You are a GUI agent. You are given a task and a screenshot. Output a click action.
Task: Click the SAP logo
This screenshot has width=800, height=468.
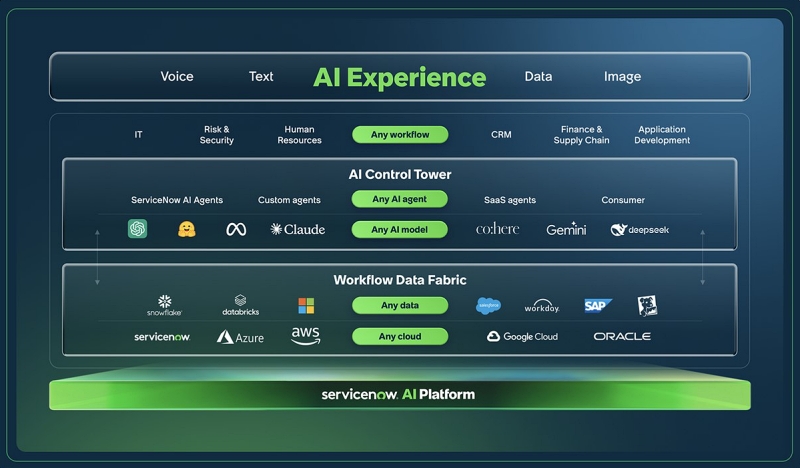pyautogui.click(x=597, y=305)
